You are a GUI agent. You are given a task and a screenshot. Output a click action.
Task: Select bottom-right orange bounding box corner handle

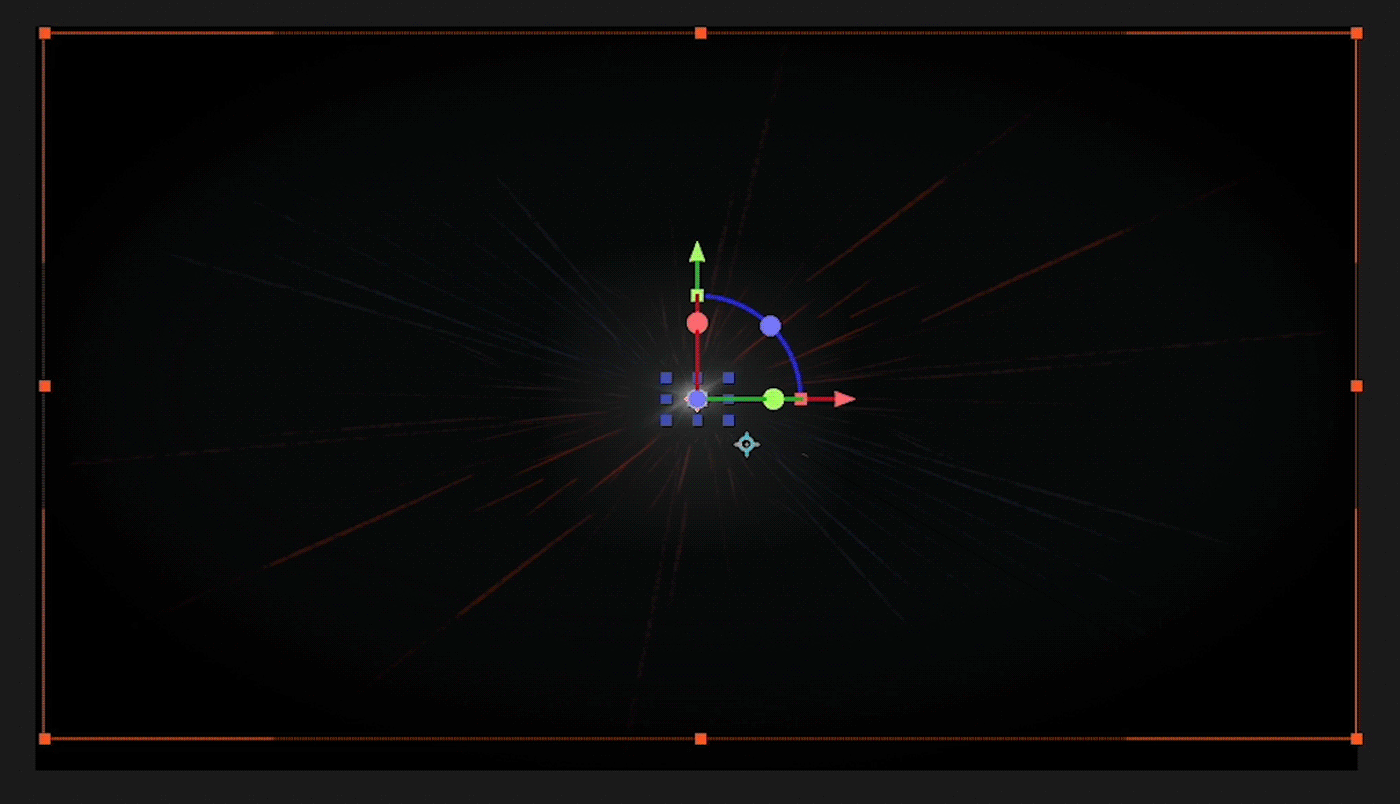[x=1356, y=739]
